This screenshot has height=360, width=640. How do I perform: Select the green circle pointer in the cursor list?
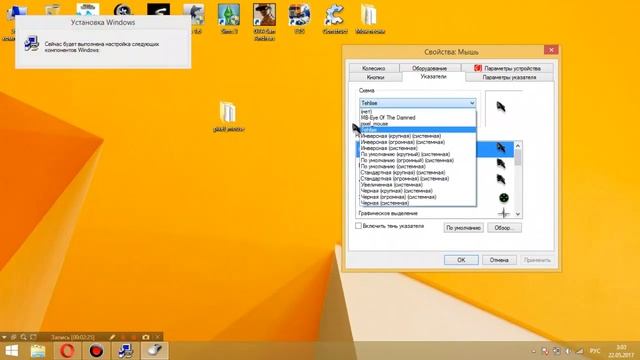click(x=504, y=198)
